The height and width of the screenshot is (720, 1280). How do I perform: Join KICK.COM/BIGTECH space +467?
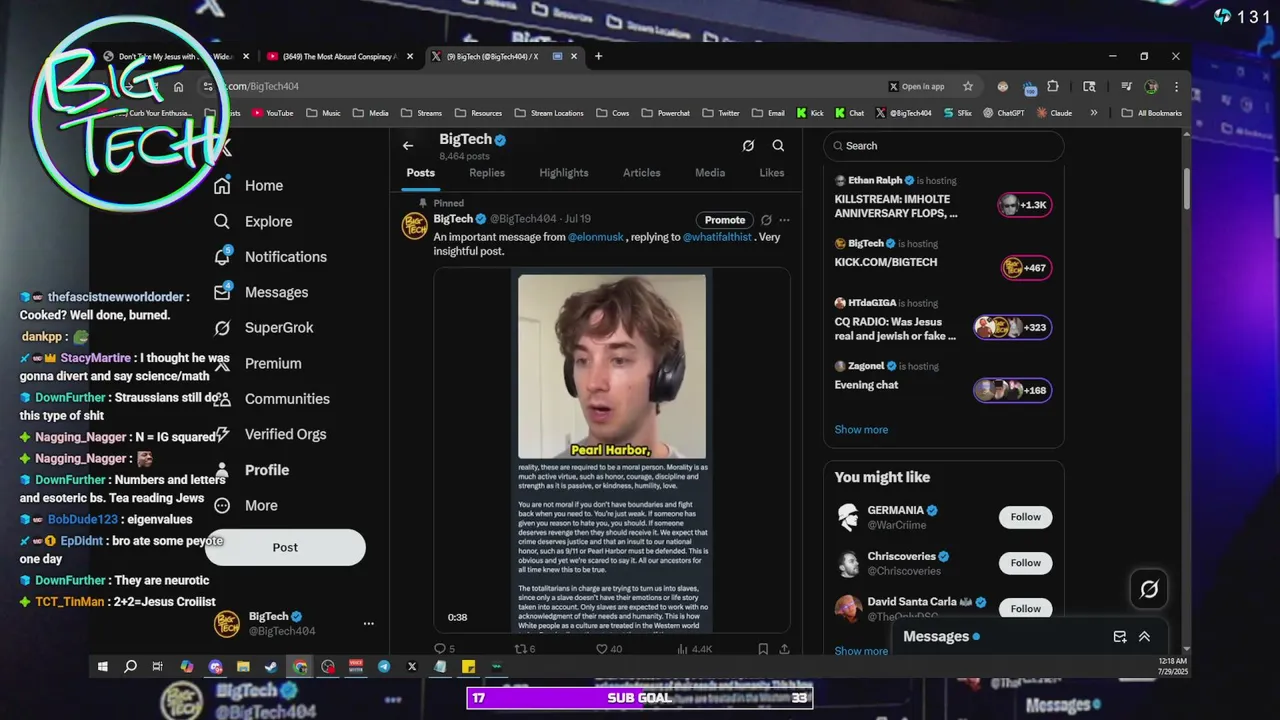(1026, 268)
